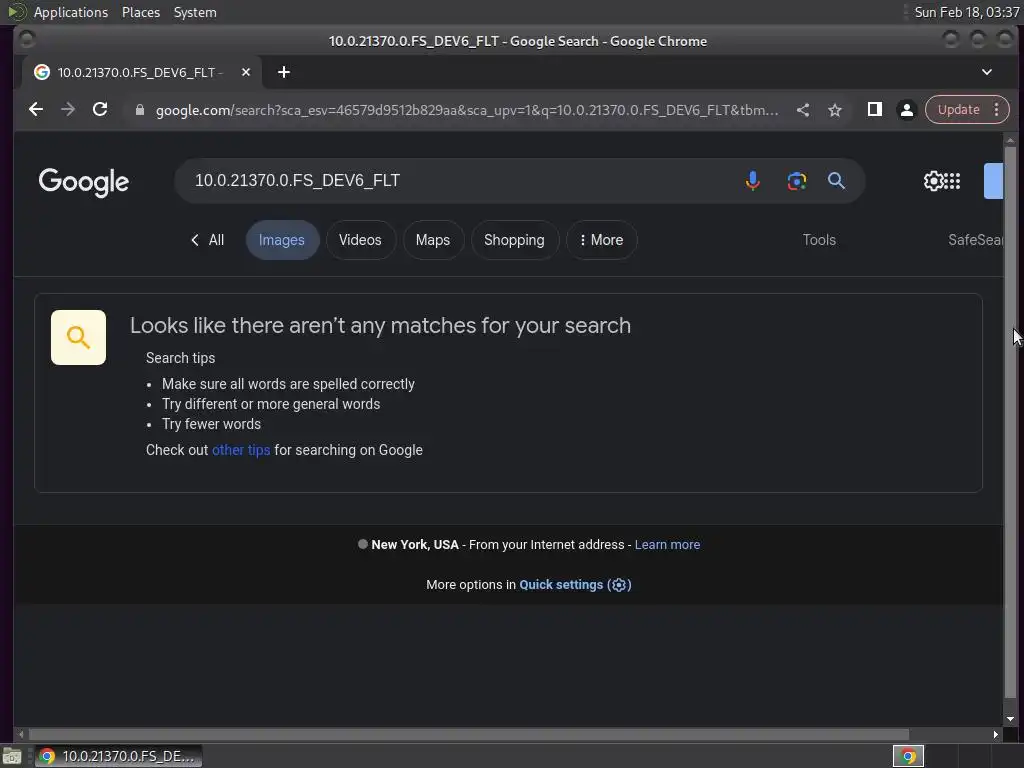Click the Google logo
Screen dimensions: 1024x768
tap(84, 182)
